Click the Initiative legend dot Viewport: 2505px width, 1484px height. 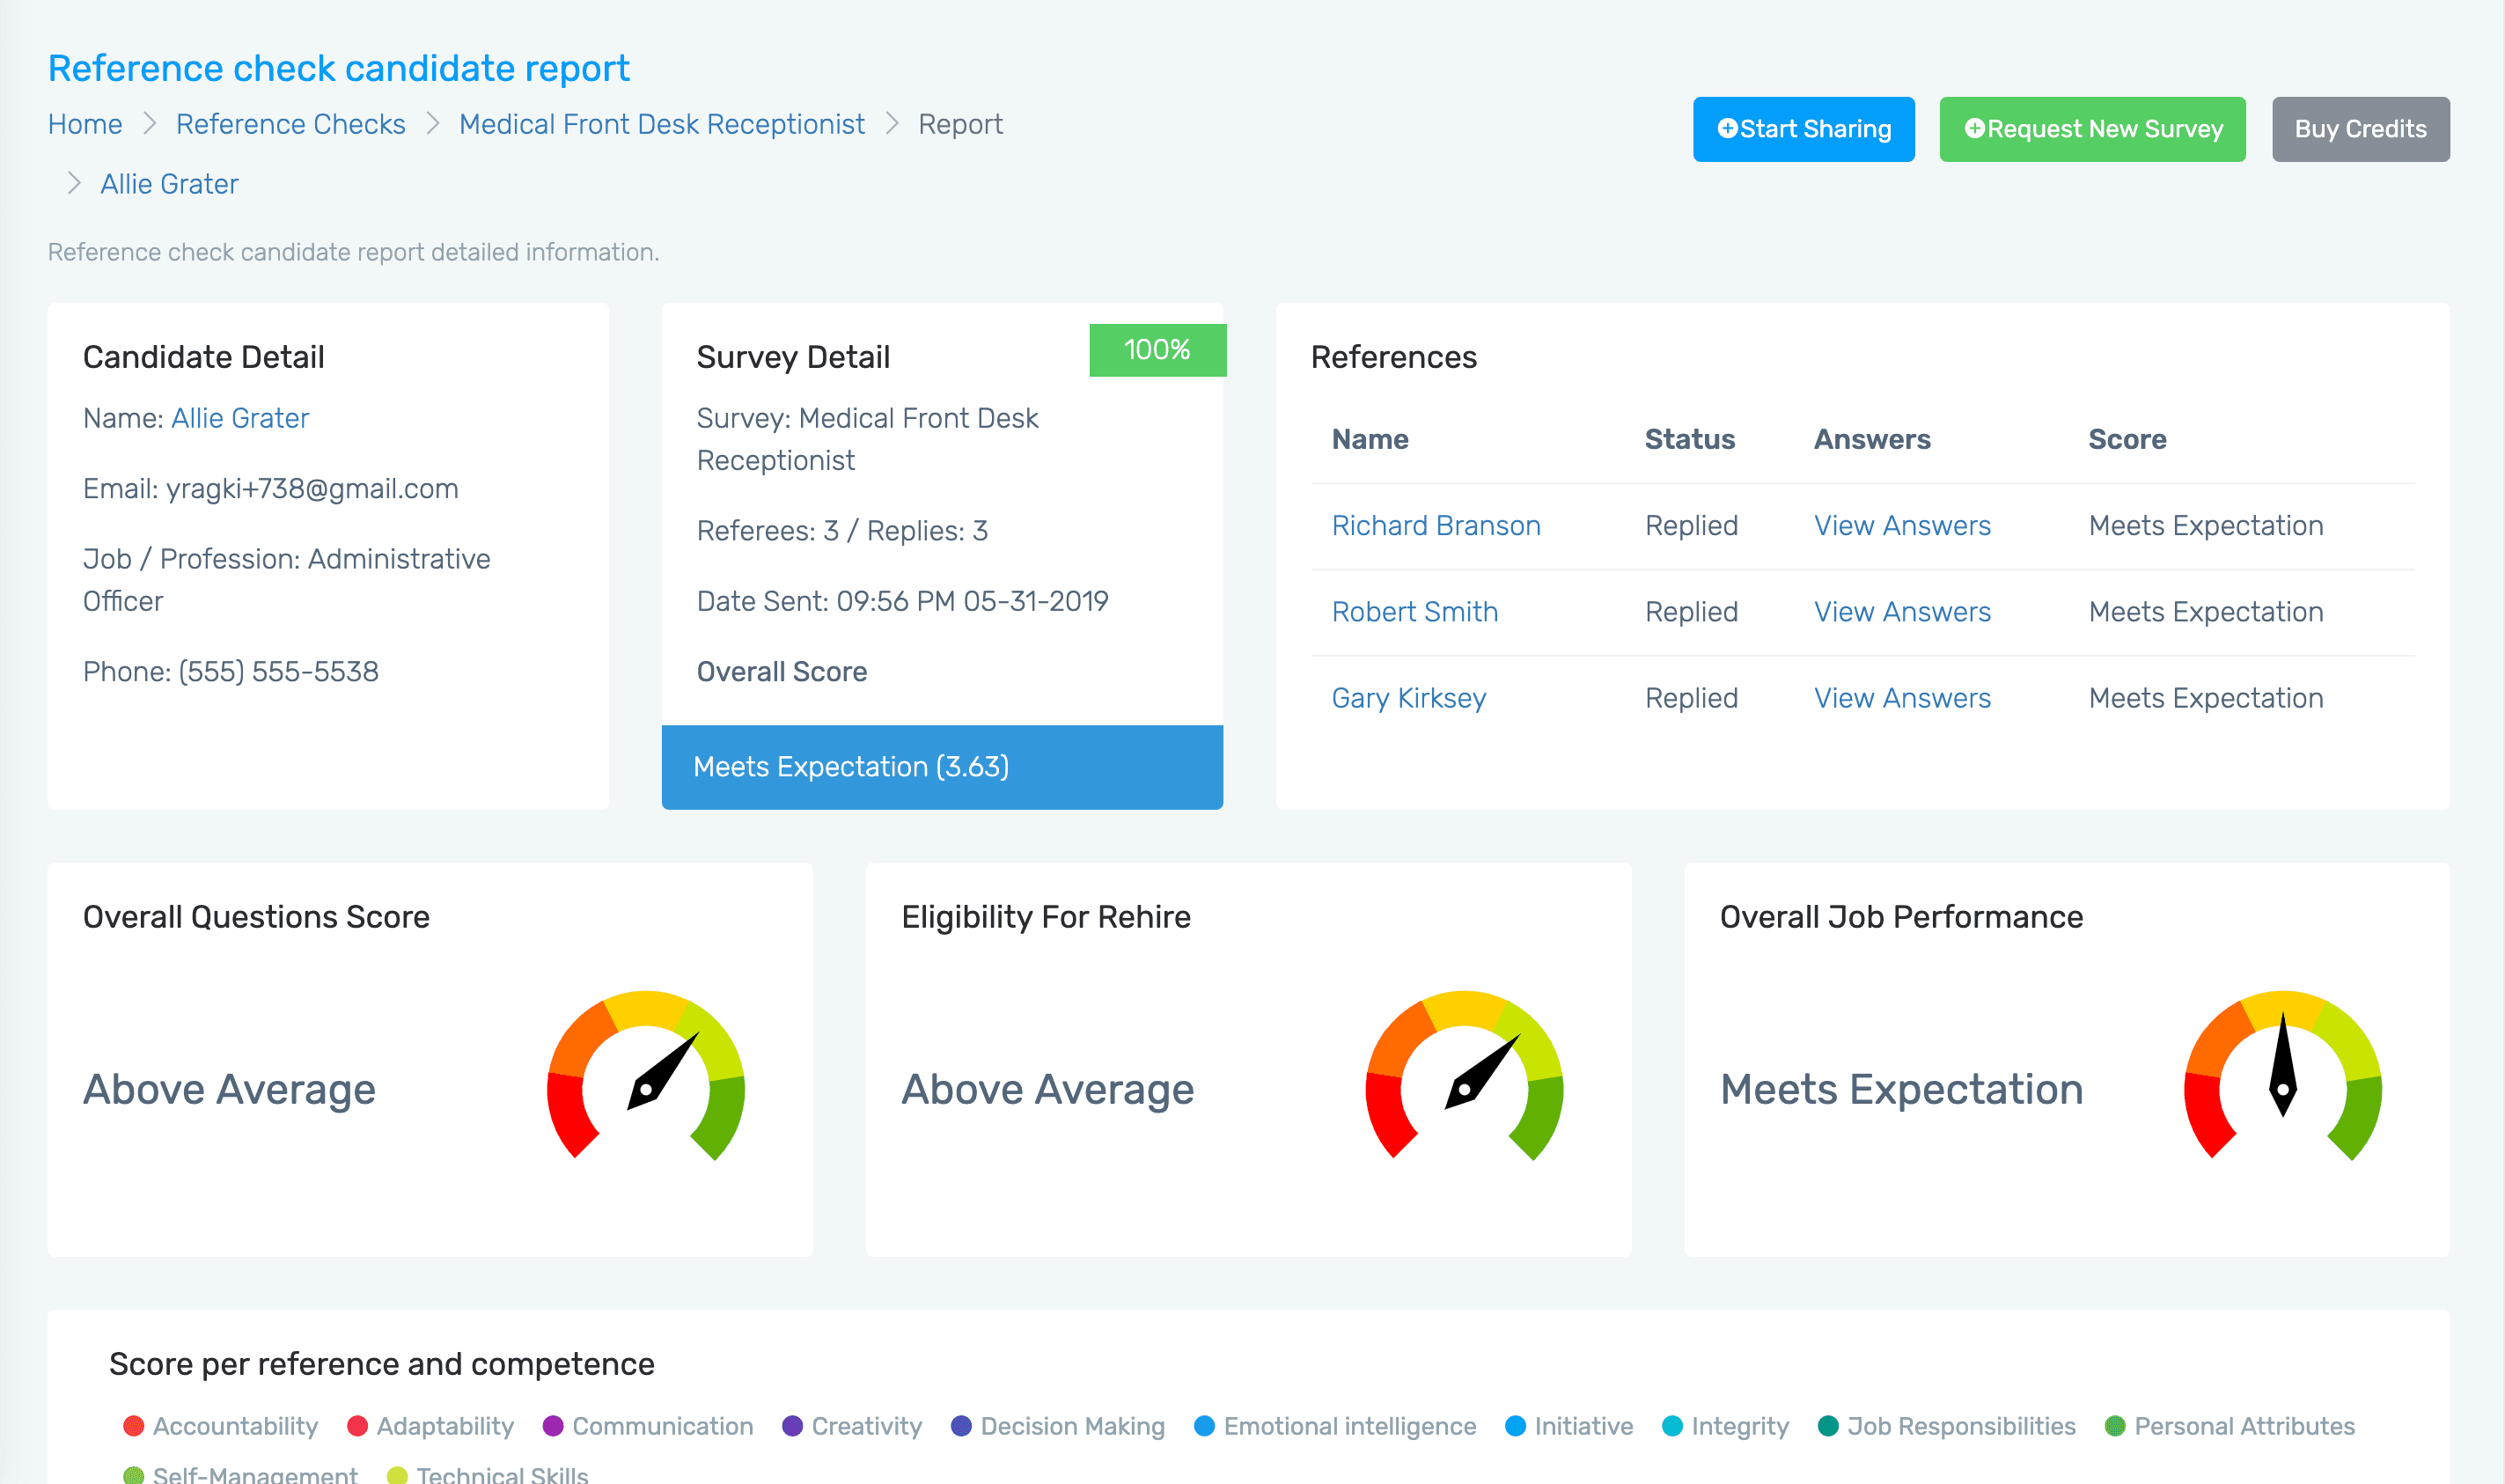click(1516, 1426)
